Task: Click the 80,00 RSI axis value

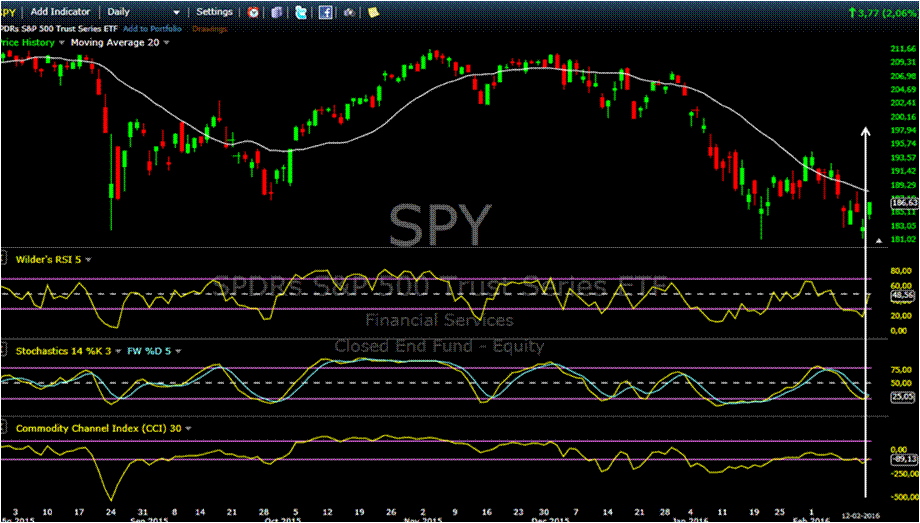Action: [901, 271]
